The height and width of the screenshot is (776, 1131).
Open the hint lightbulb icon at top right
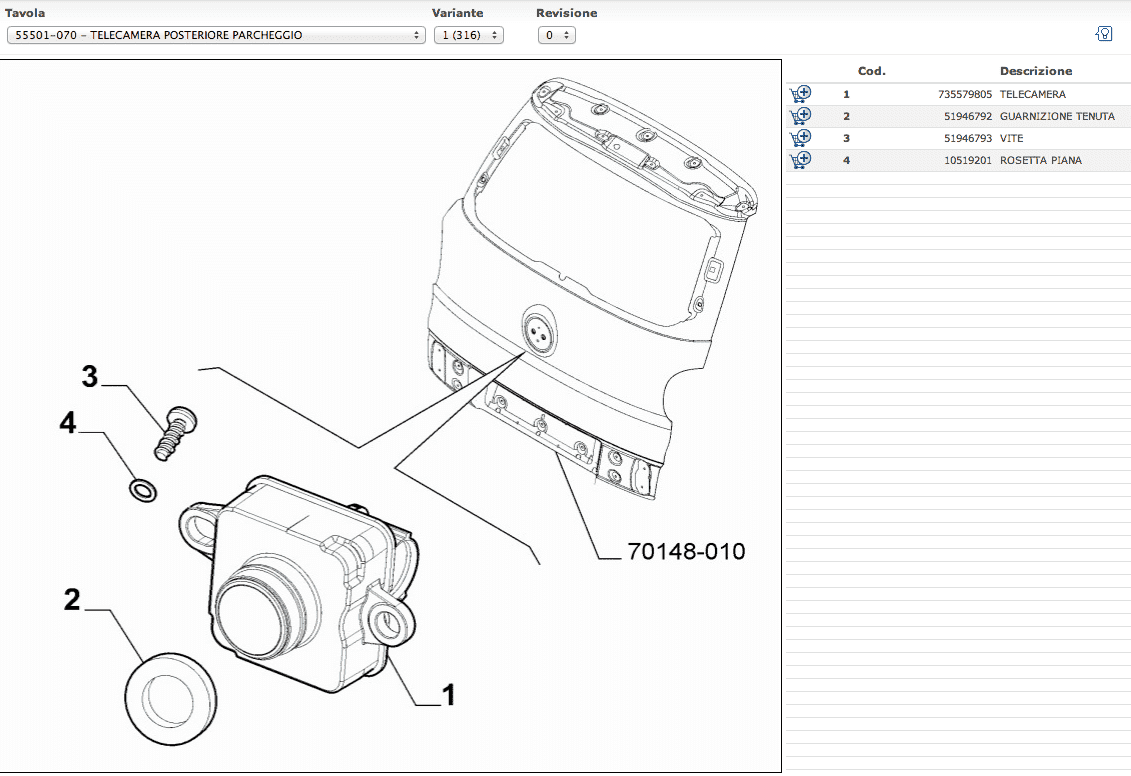click(x=1104, y=33)
